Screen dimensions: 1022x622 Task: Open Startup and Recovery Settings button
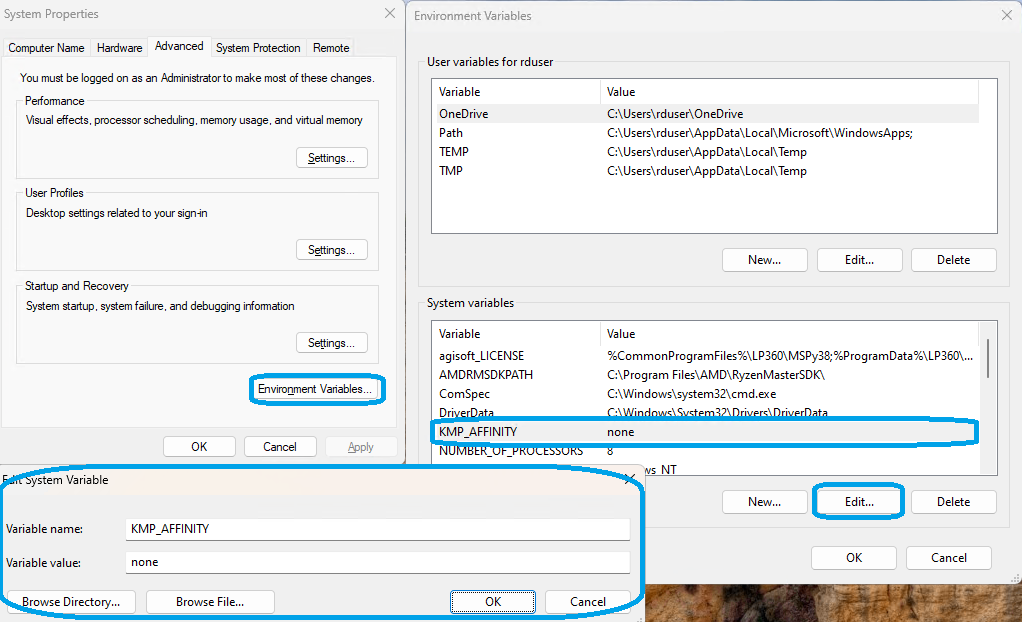(x=332, y=343)
